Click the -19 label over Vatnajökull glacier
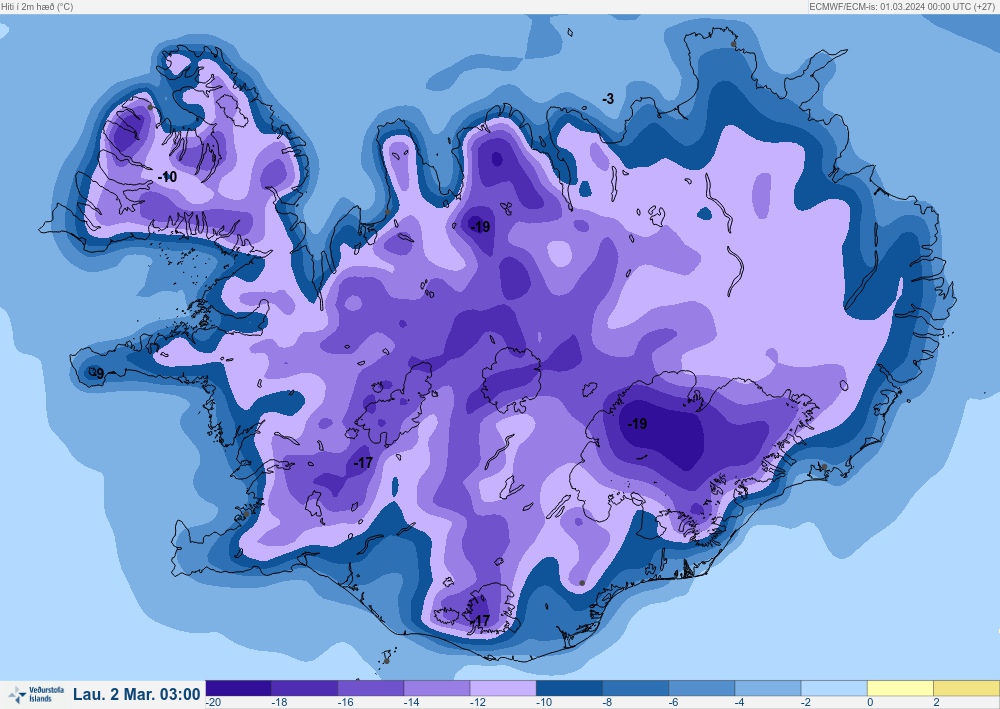Viewport: 1000px width, 709px height. coord(637,423)
